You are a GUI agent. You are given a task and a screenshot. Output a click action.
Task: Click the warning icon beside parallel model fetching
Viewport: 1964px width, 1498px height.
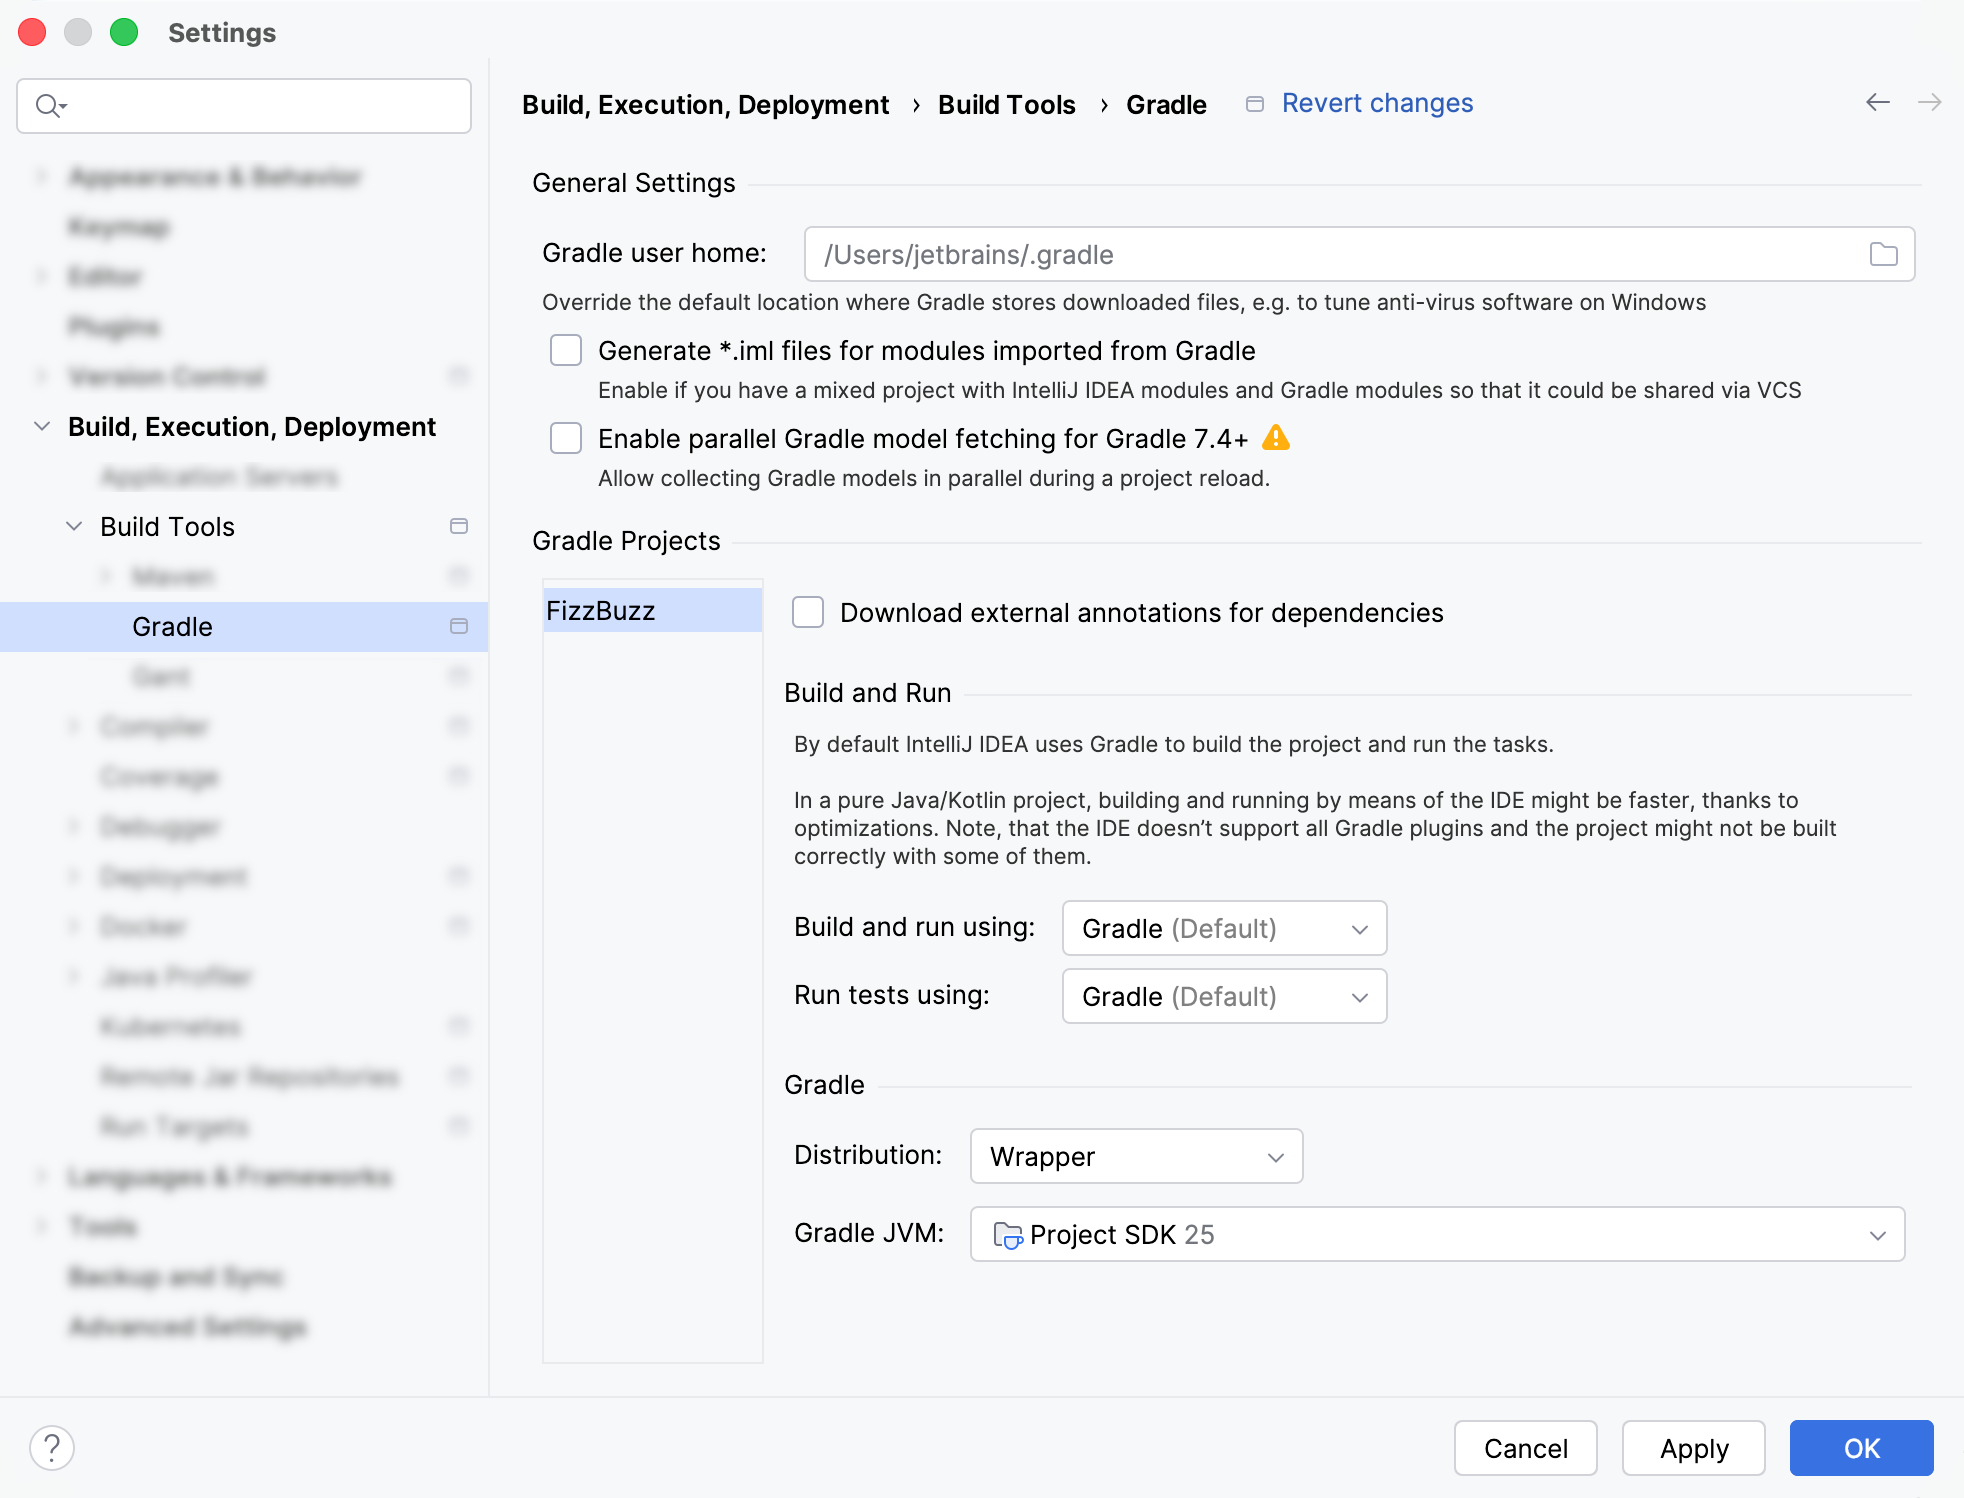(1276, 438)
